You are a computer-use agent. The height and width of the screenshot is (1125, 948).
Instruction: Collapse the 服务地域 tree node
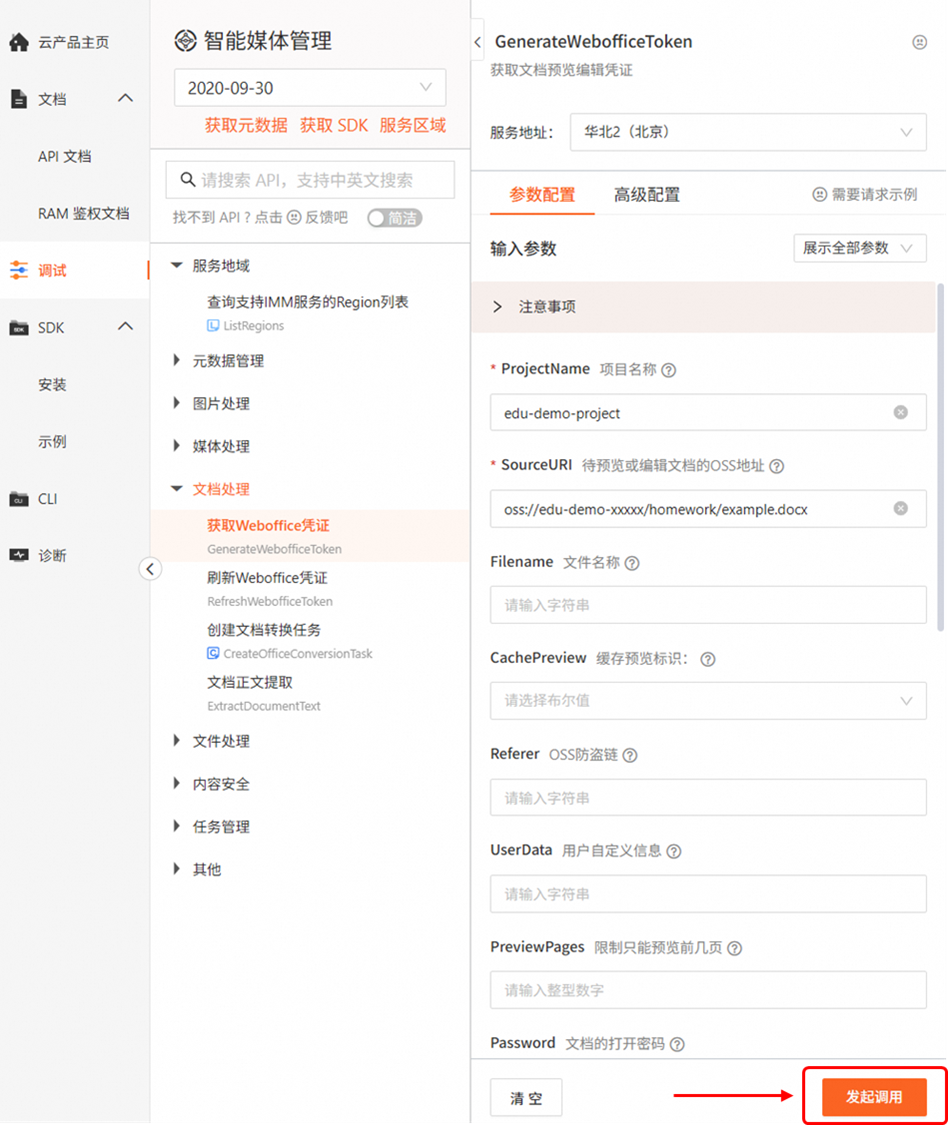(x=177, y=265)
